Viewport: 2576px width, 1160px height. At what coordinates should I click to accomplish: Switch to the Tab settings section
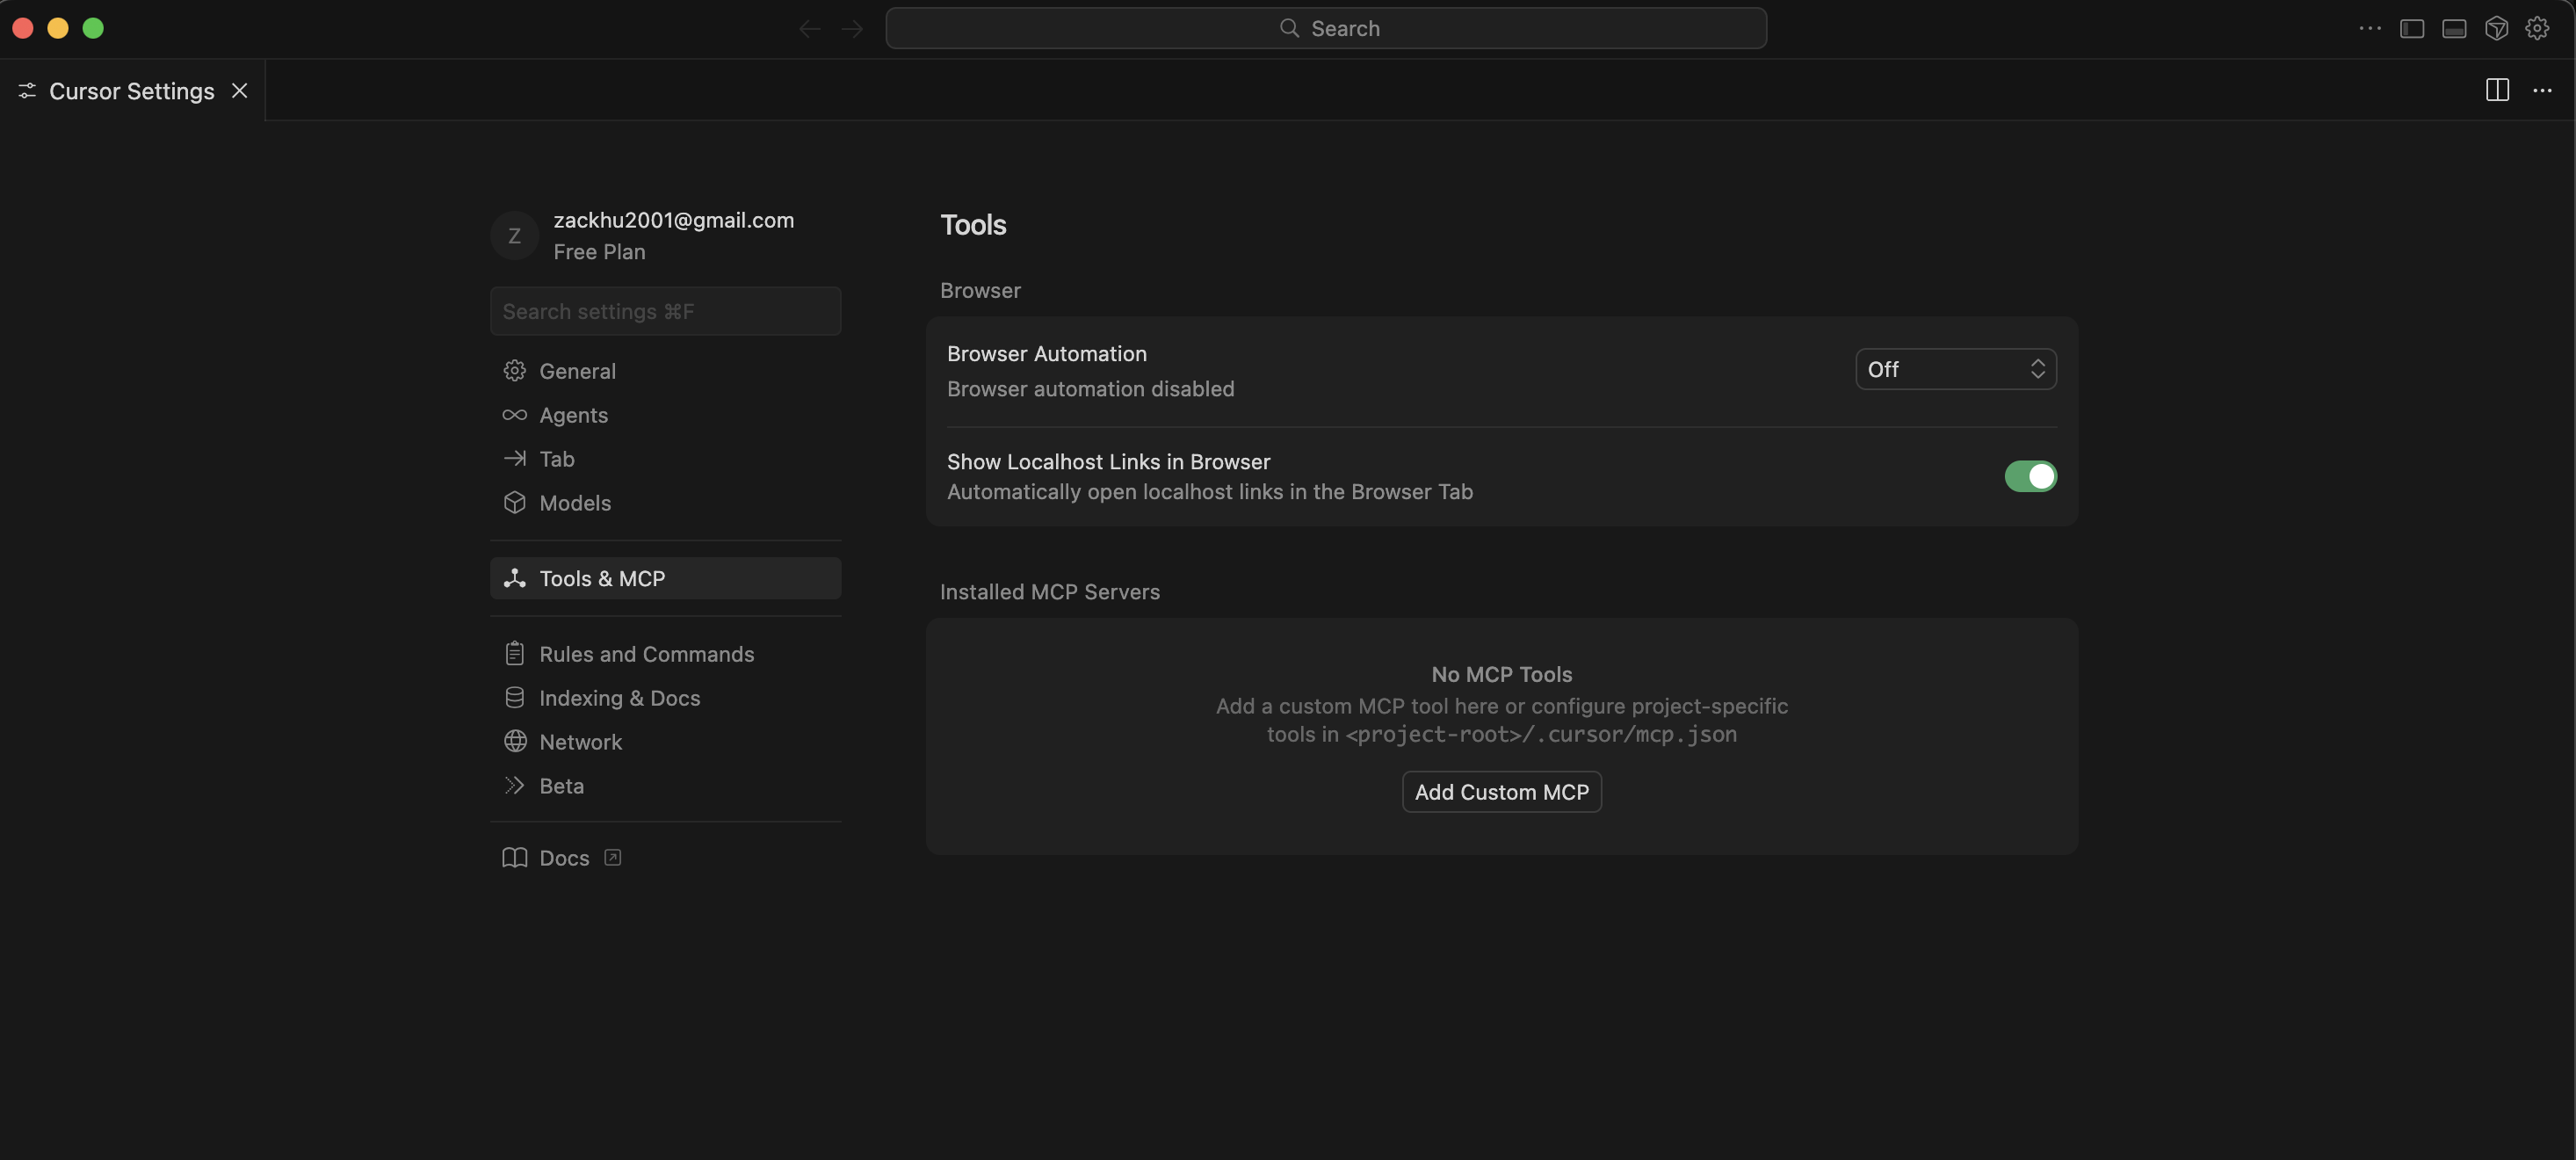tap(556, 459)
